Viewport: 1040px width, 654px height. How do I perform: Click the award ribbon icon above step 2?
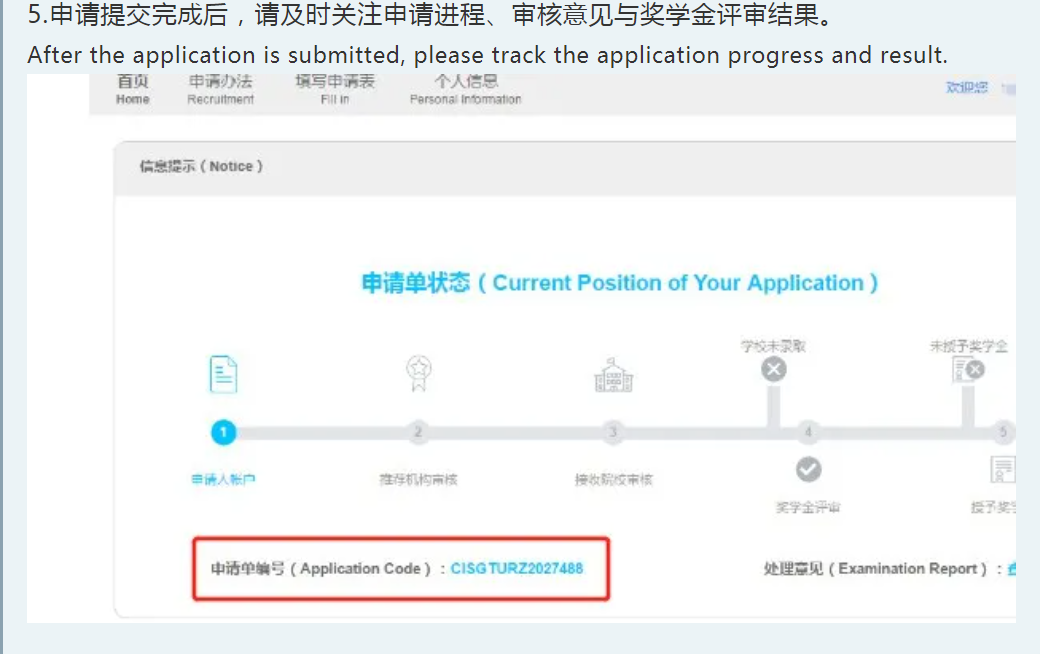(x=418, y=373)
